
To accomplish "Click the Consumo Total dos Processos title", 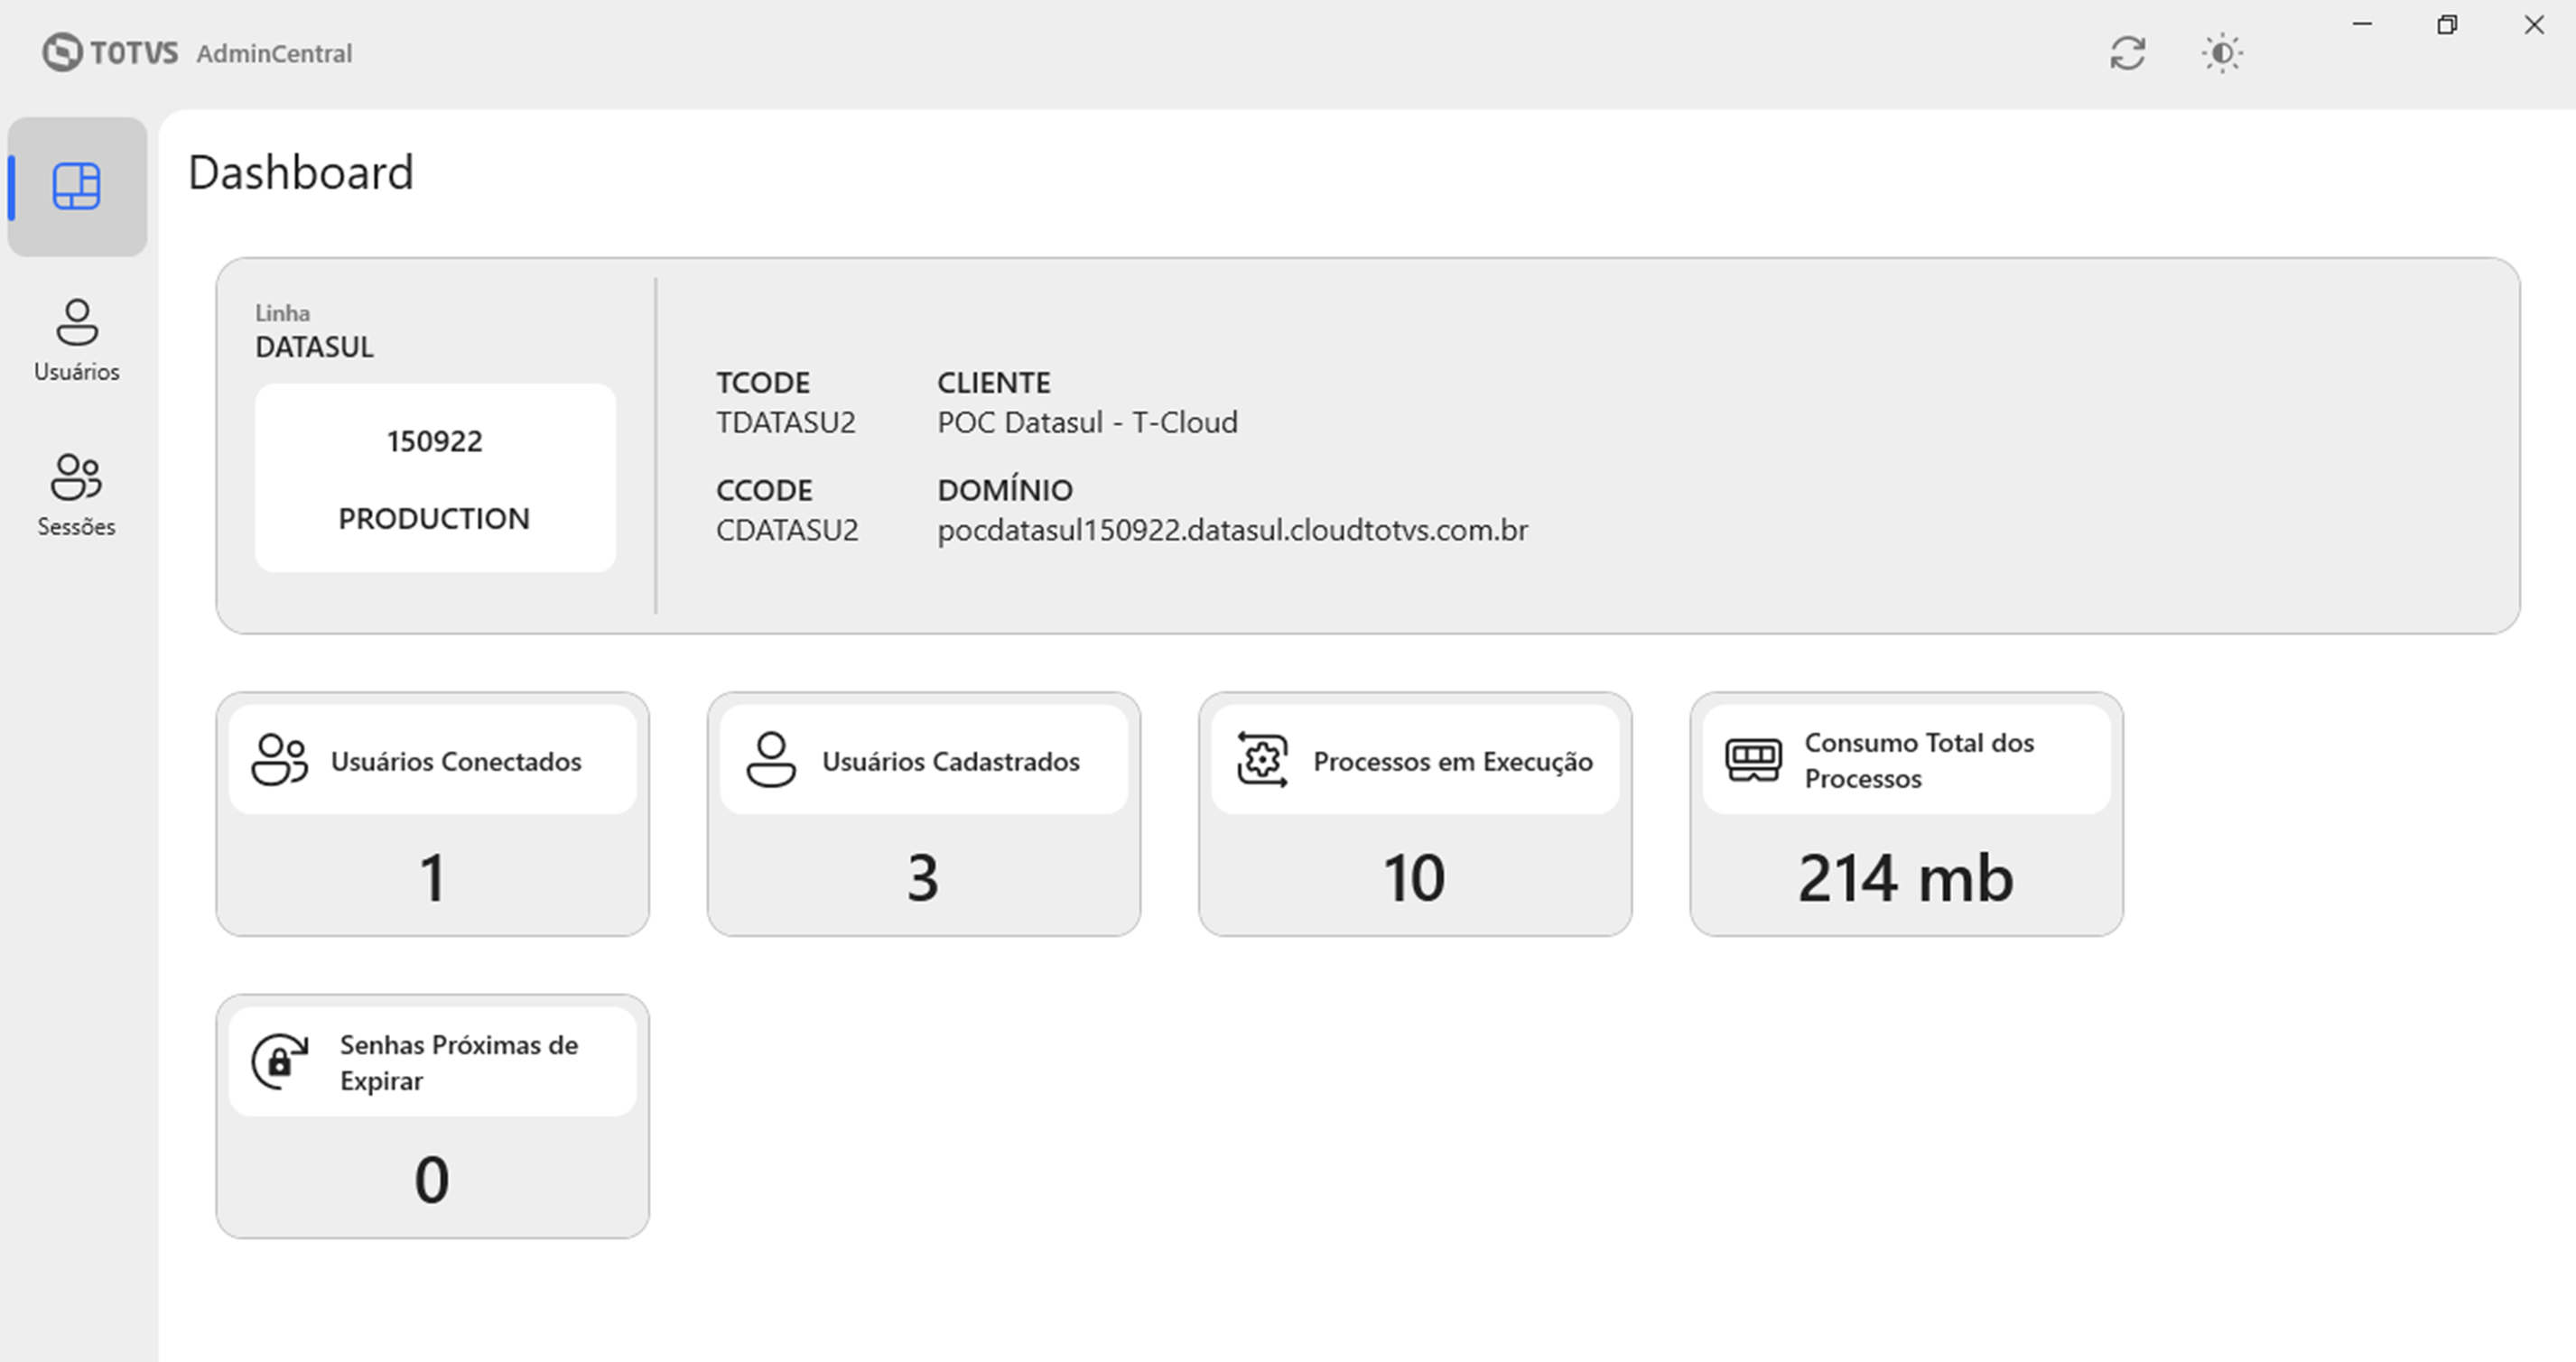I will 1919,760.
